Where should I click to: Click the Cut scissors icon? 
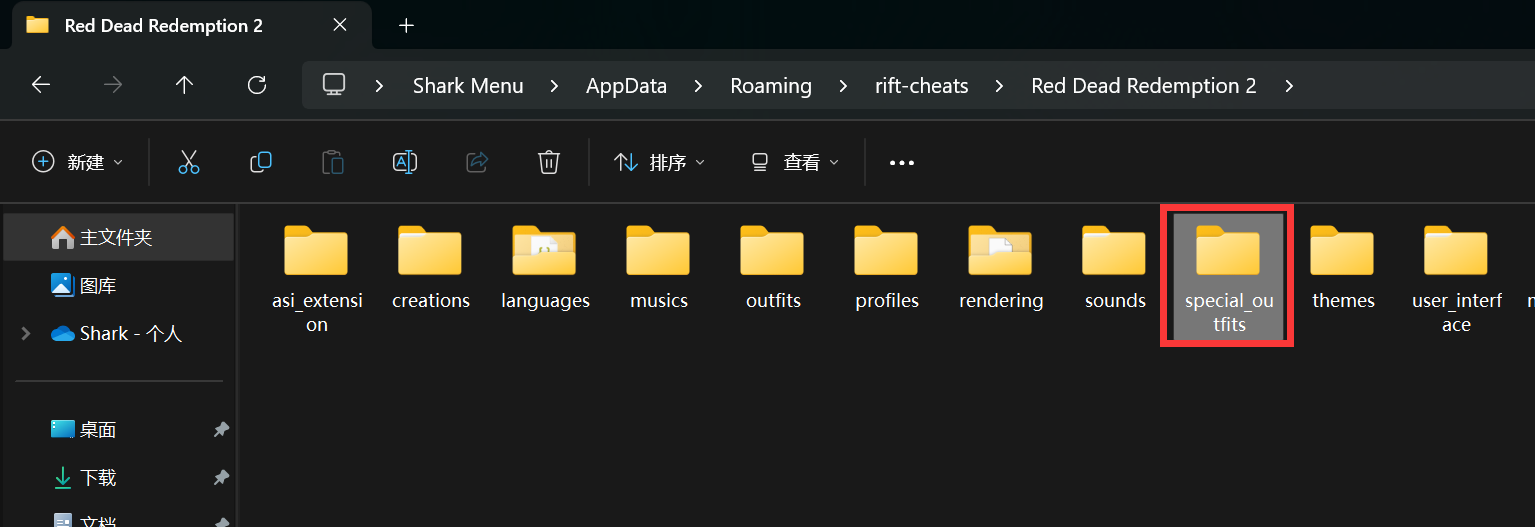pos(189,162)
